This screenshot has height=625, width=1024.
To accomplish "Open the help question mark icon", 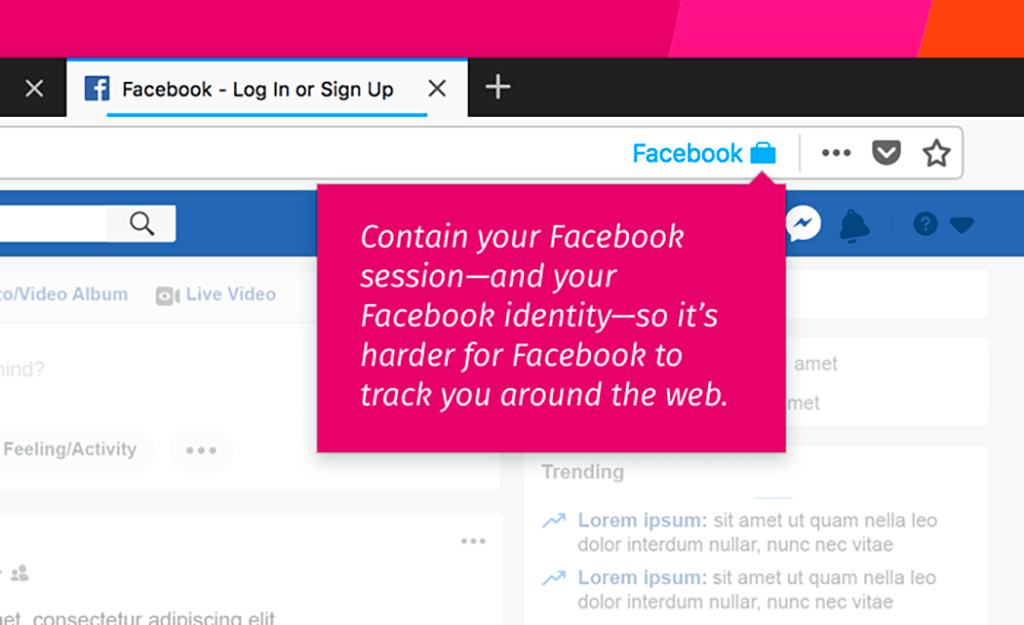I will 925,224.
